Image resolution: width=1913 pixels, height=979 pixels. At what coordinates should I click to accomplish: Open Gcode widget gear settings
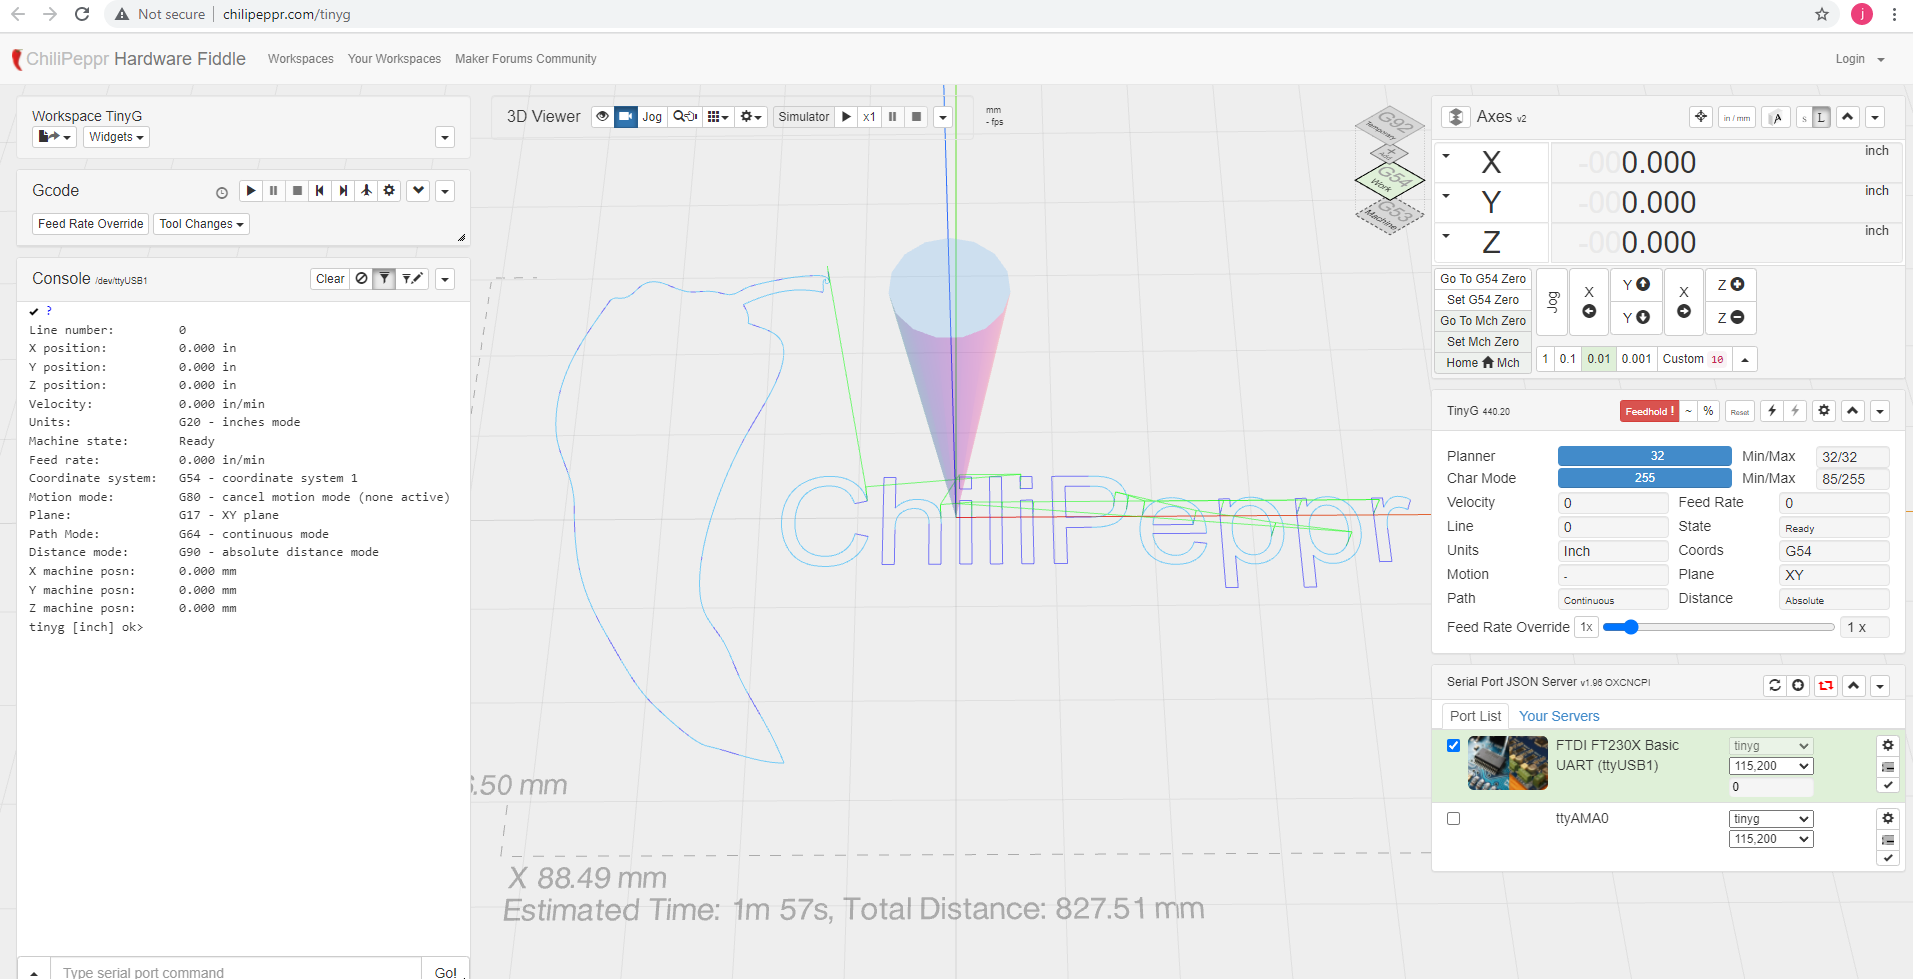[x=389, y=191]
